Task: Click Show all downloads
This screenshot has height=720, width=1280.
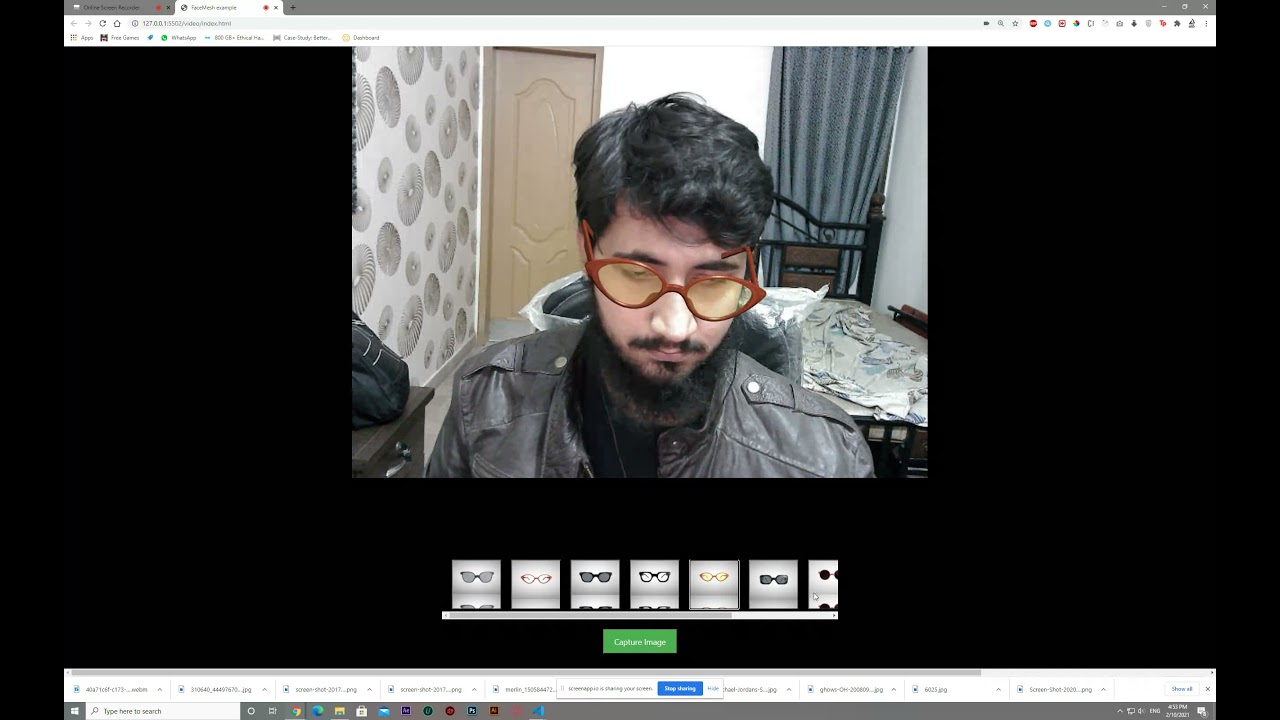Action: 1182,689
